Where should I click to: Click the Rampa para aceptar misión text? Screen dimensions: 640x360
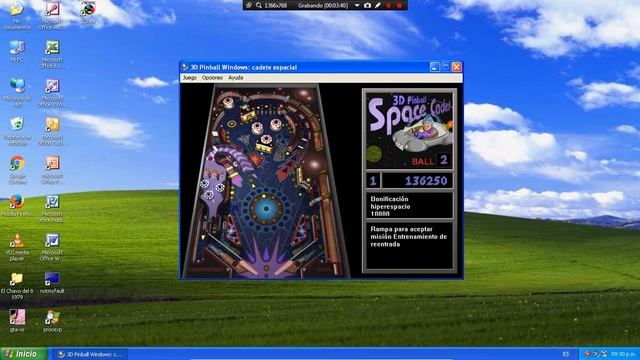coord(409,237)
